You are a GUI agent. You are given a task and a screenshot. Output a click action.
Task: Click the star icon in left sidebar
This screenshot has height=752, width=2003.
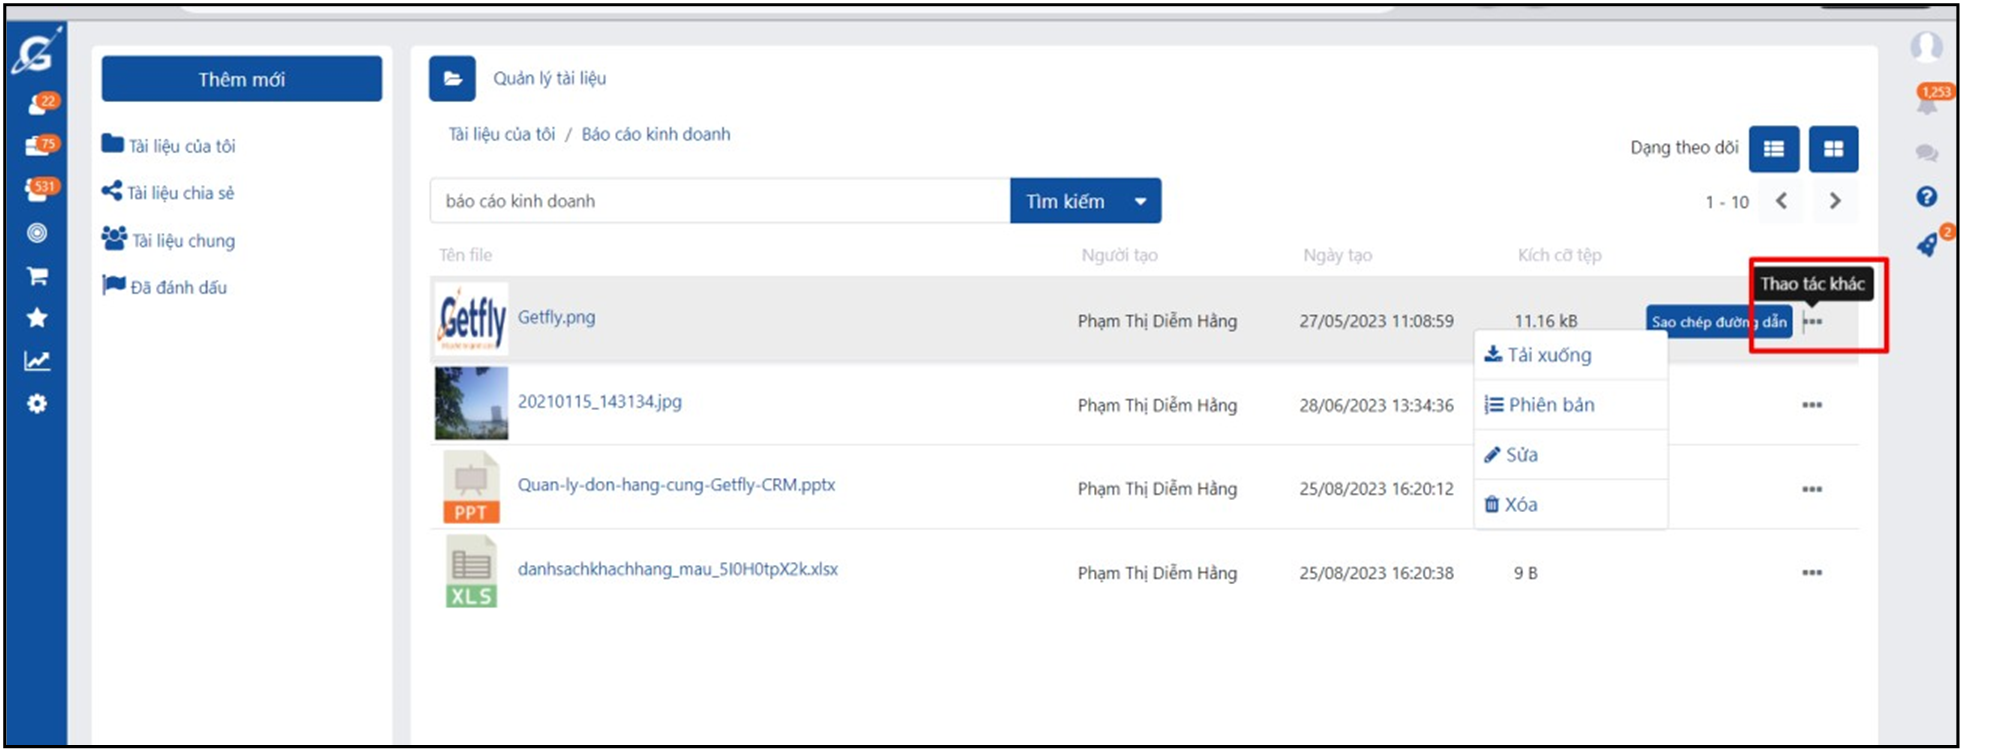[37, 318]
